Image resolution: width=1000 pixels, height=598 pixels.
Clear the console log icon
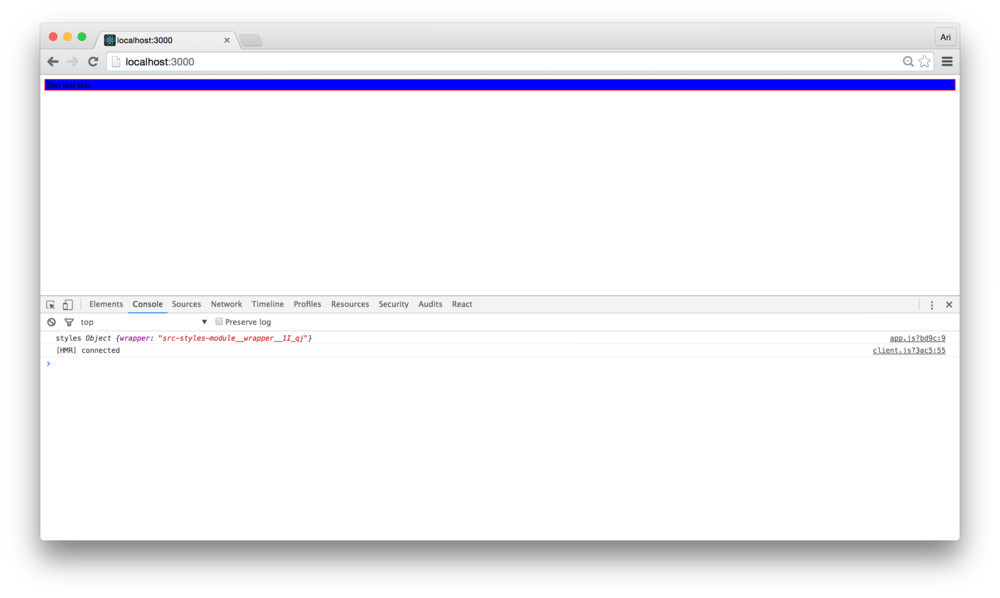(x=51, y=322)
